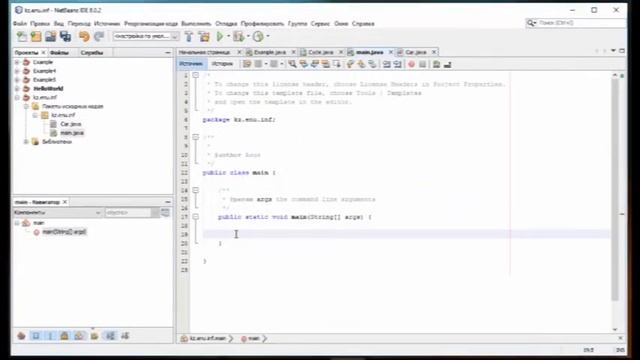
Task: Collapse the kz.enu.inf project node
Action: pos(17,98)
